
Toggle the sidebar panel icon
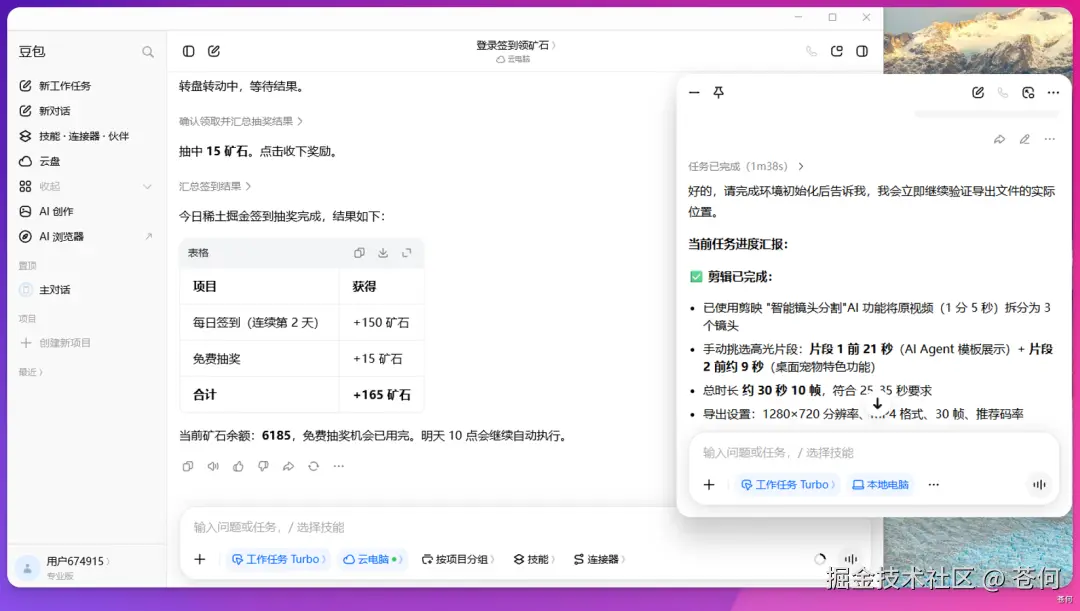[x=188, y=51]
